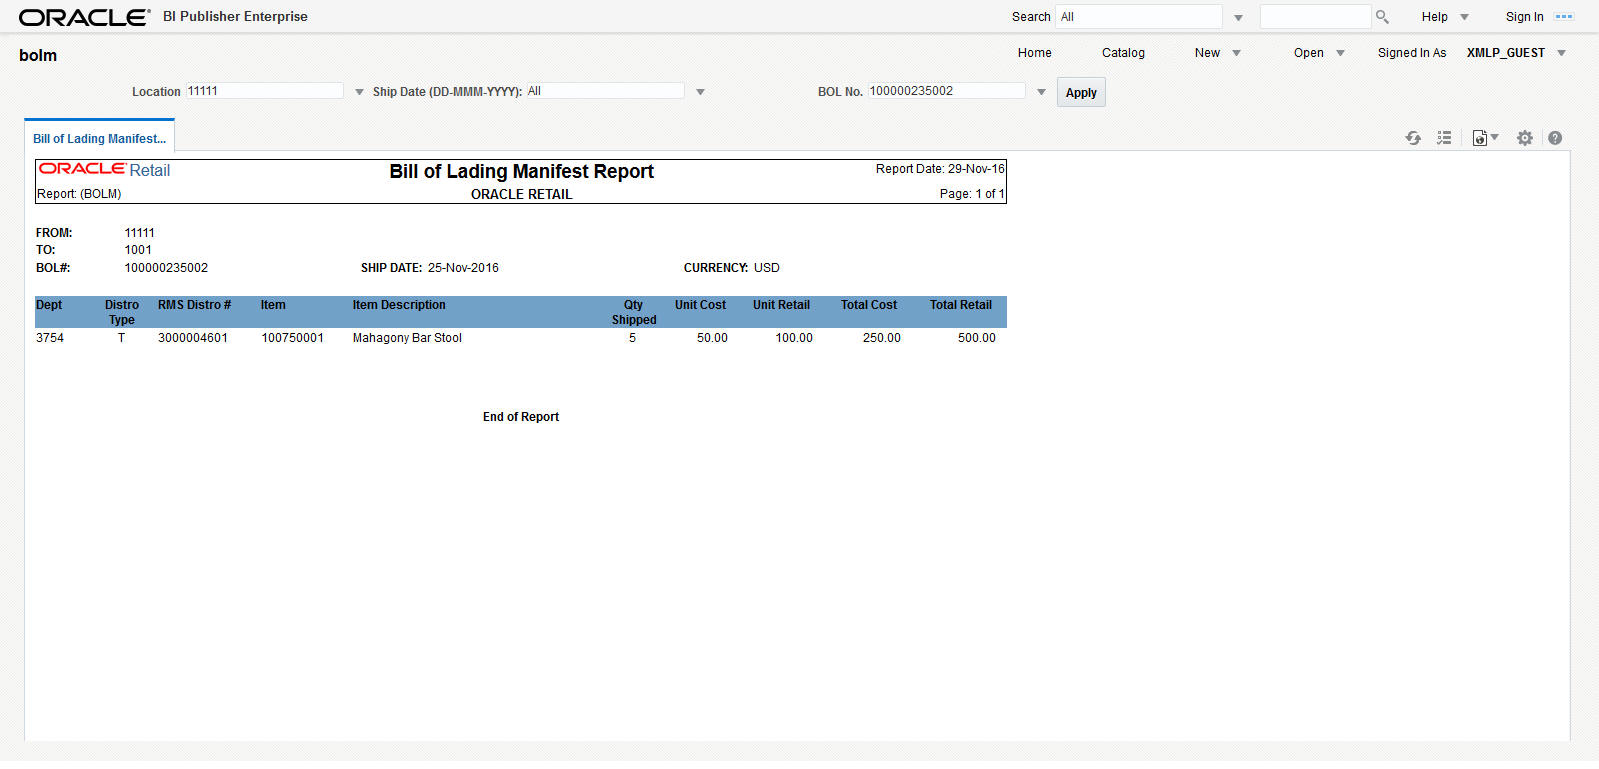Screen dimensions: 1599x769
Task: Go to Home
Action: click(x=1034, y=53)
